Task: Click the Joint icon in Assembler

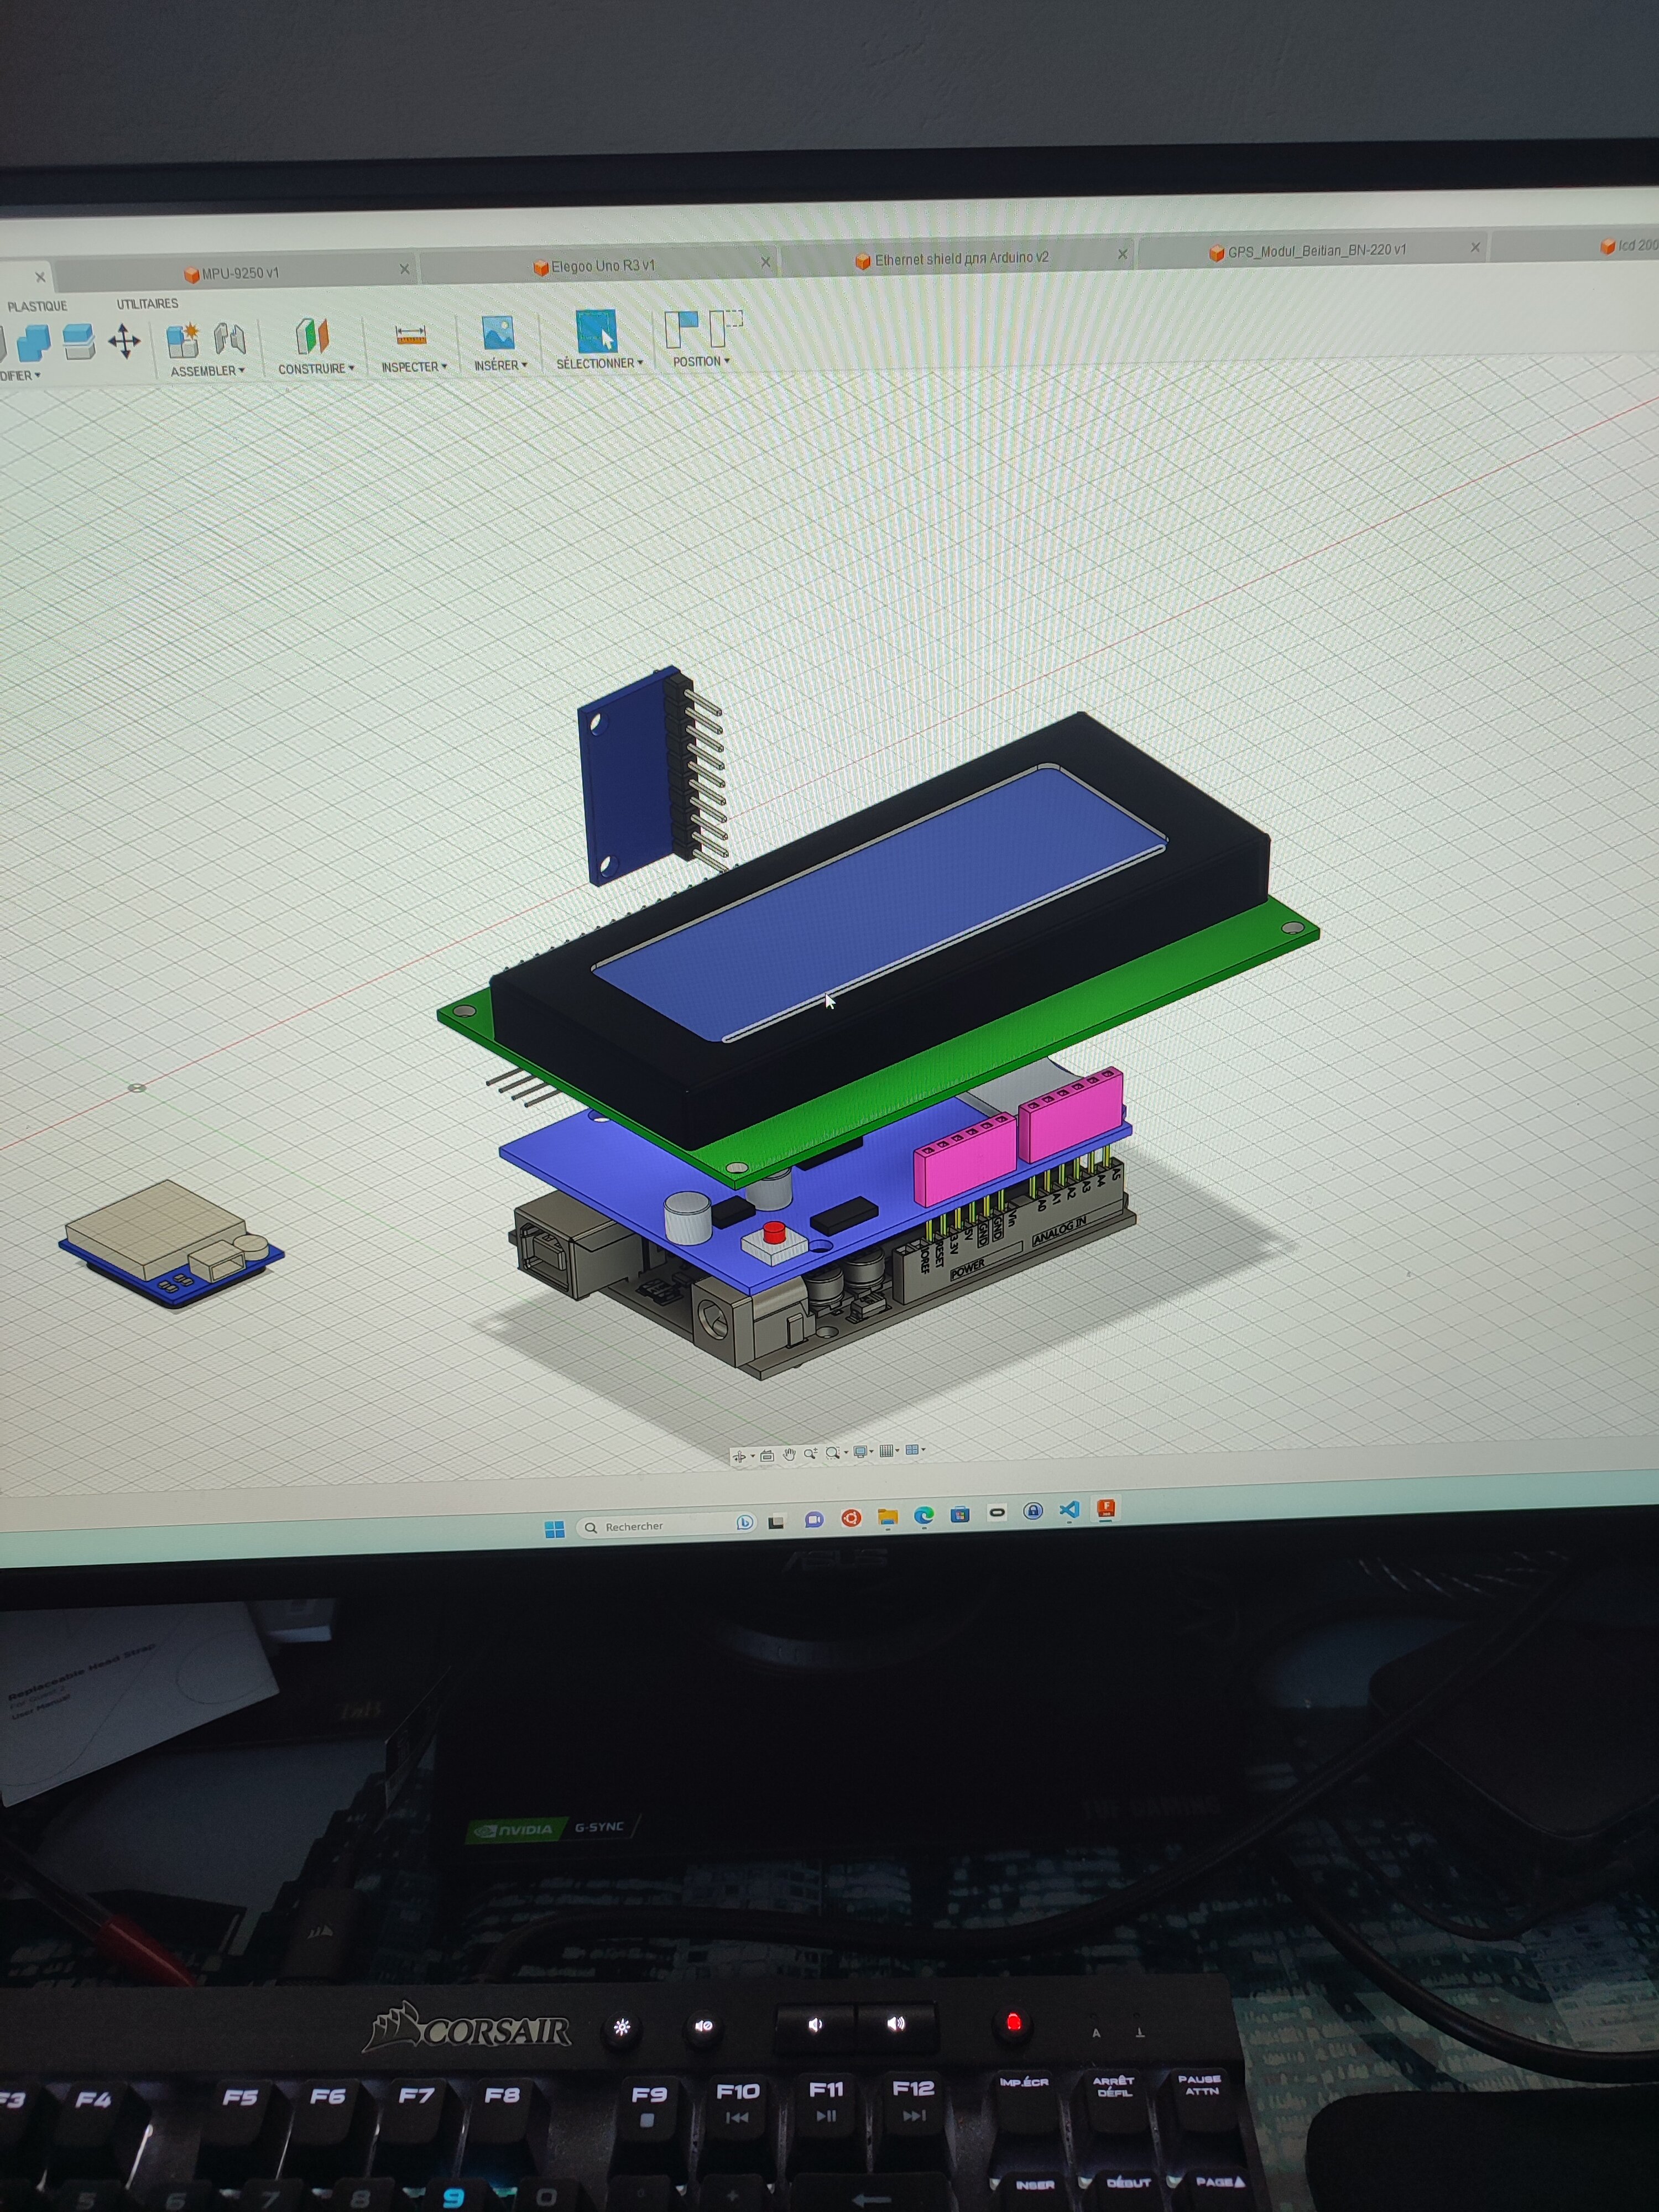Action: [x=230, y=339]
